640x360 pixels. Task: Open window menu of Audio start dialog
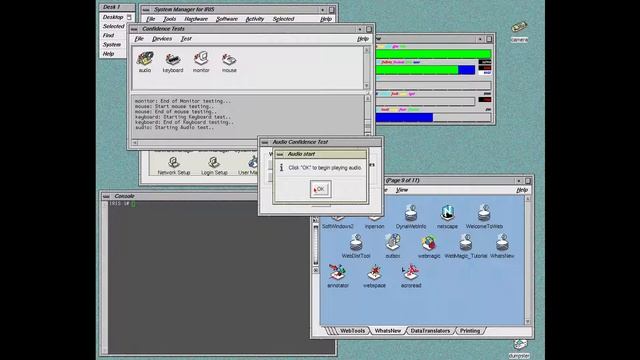pyautogui.click(x=280, y=154)
